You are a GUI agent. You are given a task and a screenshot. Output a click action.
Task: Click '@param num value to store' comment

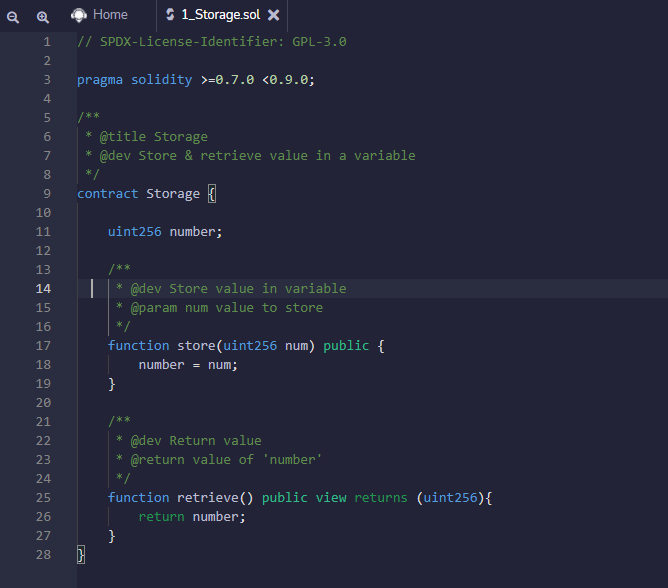[219, 308]
